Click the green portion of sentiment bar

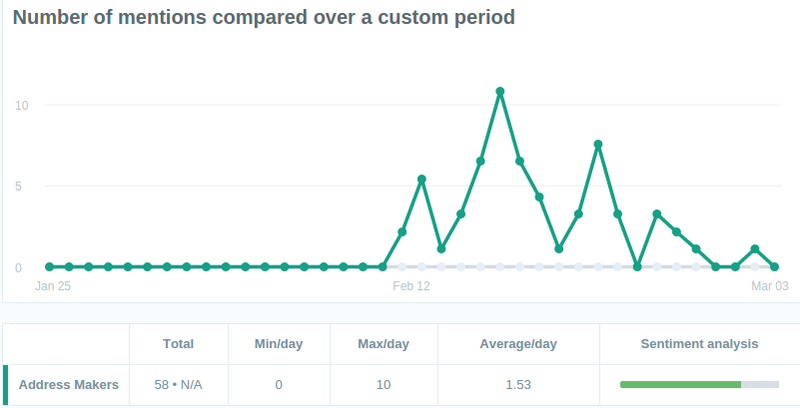tap(680, 384)
